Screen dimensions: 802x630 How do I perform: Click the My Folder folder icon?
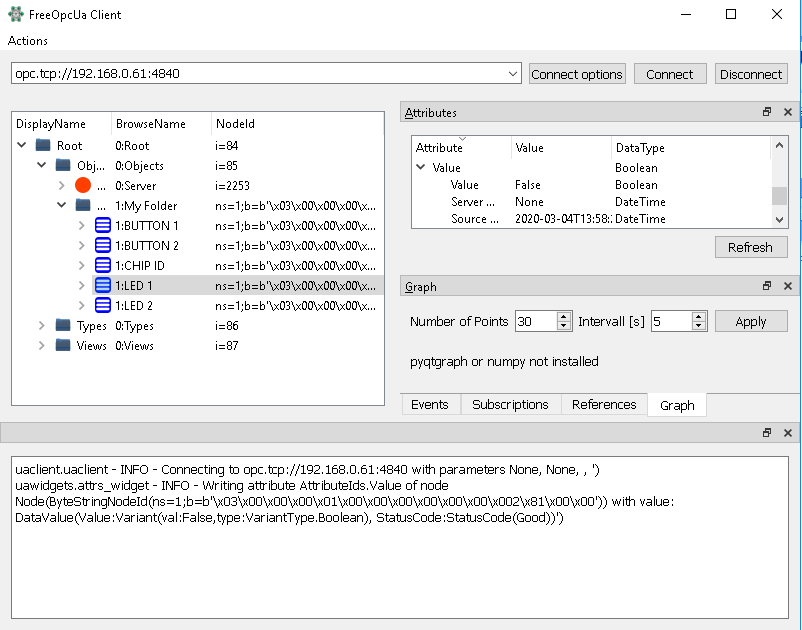click(x=83, y=205)
